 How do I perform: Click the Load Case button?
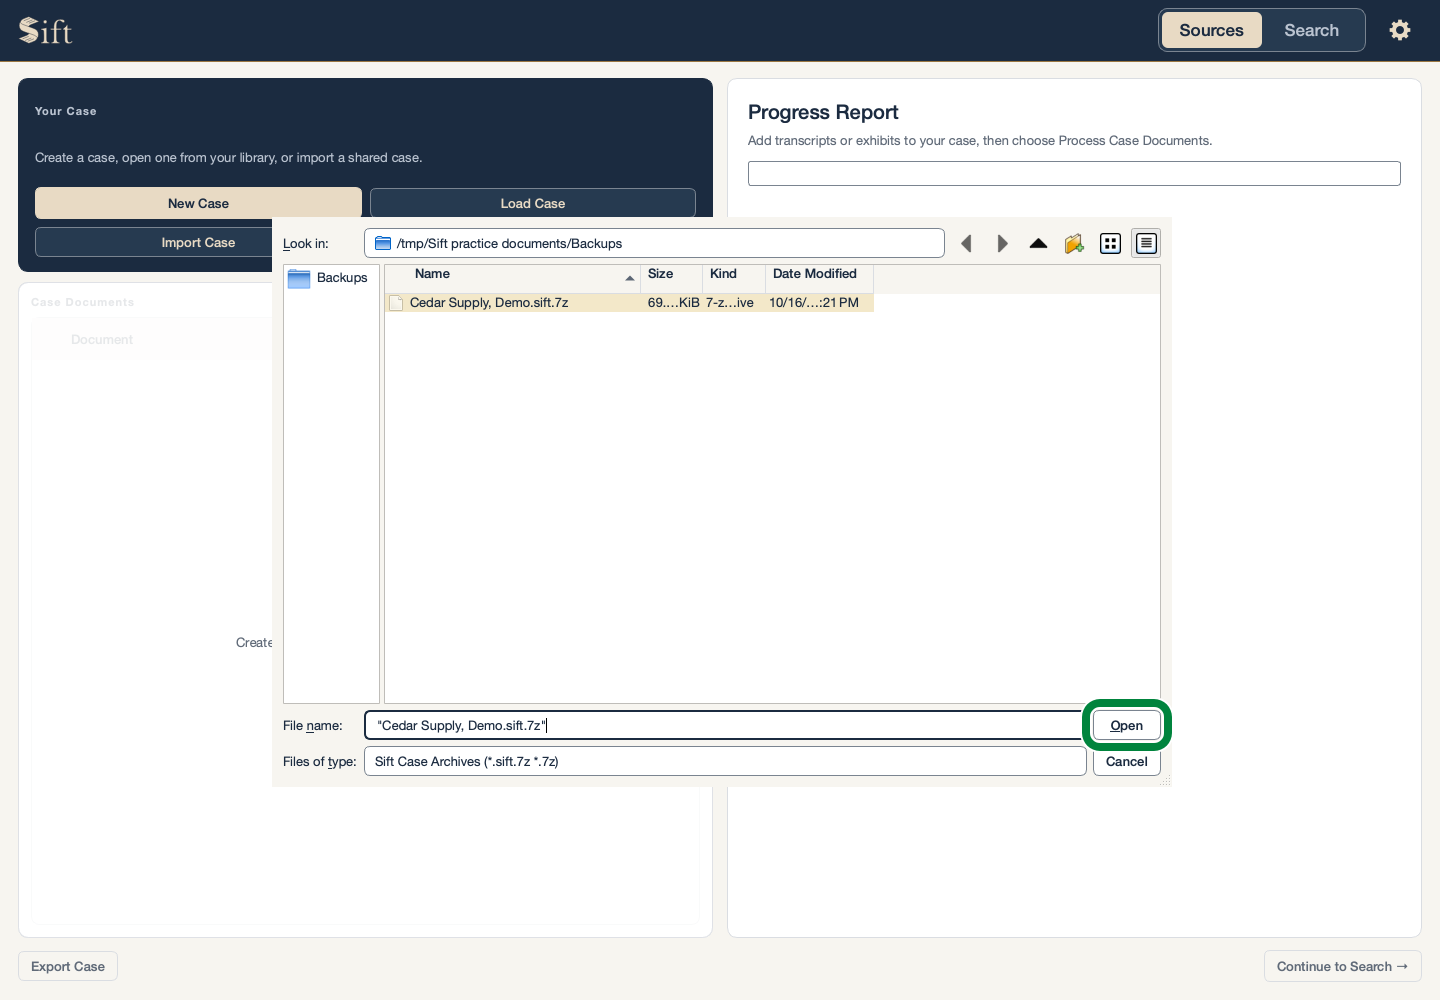click(x=533, y=203)
